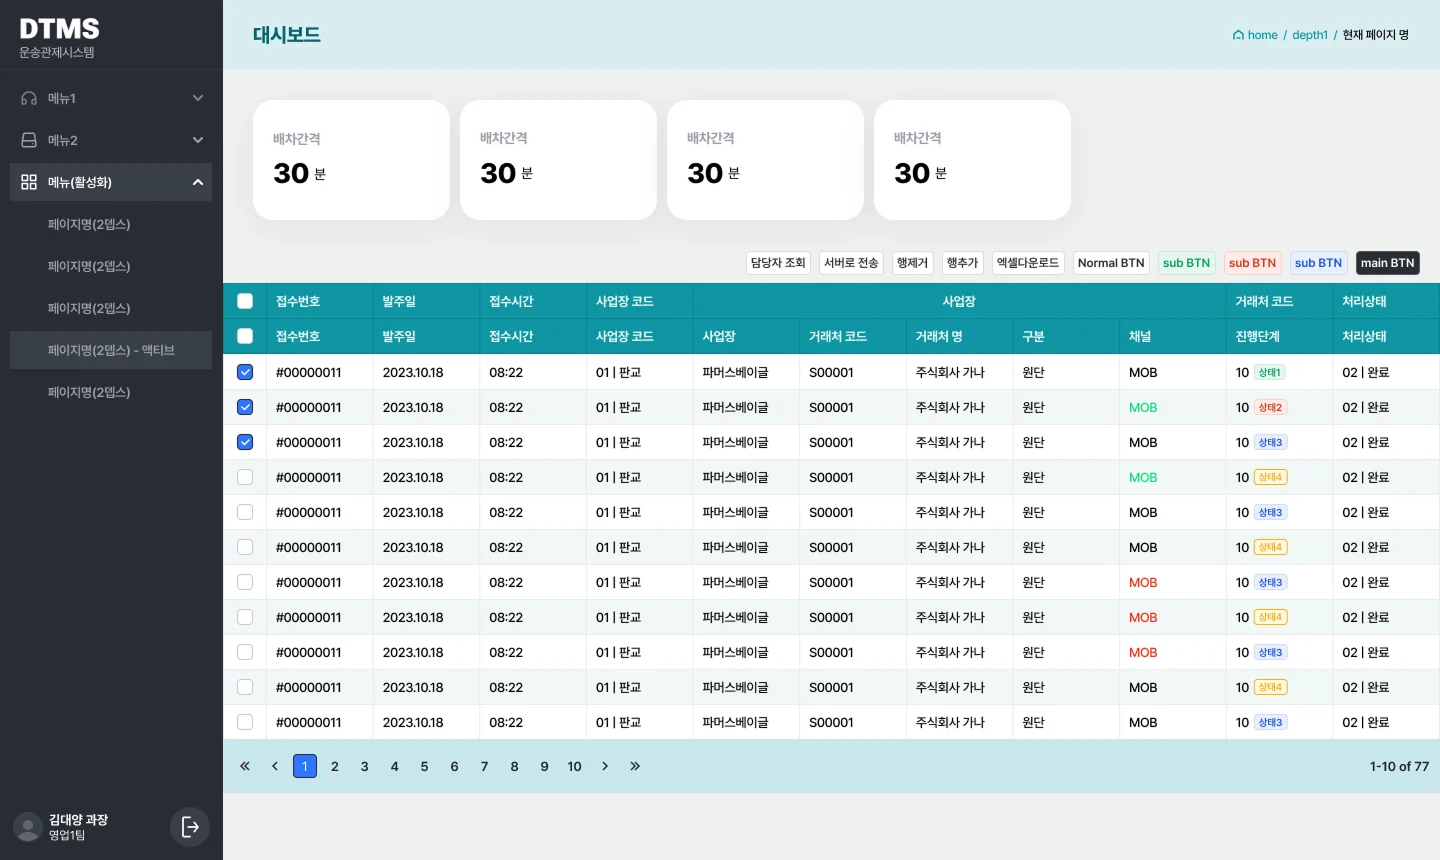The height and width of the screenshot is (860, 1440).
Task: Click the grid icon beside 메뉴(활성화)
Action: 29,182
